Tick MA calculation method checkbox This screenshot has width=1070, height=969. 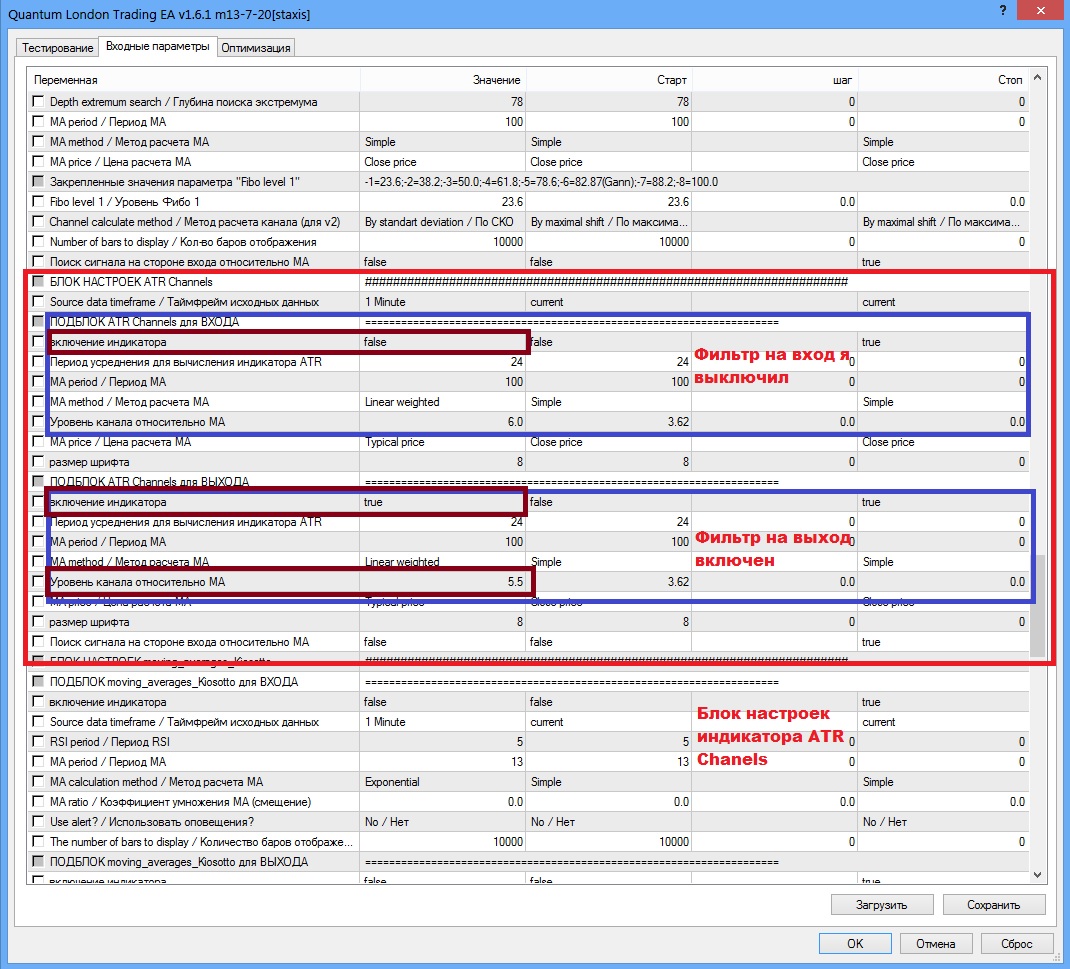coord(38,781)
